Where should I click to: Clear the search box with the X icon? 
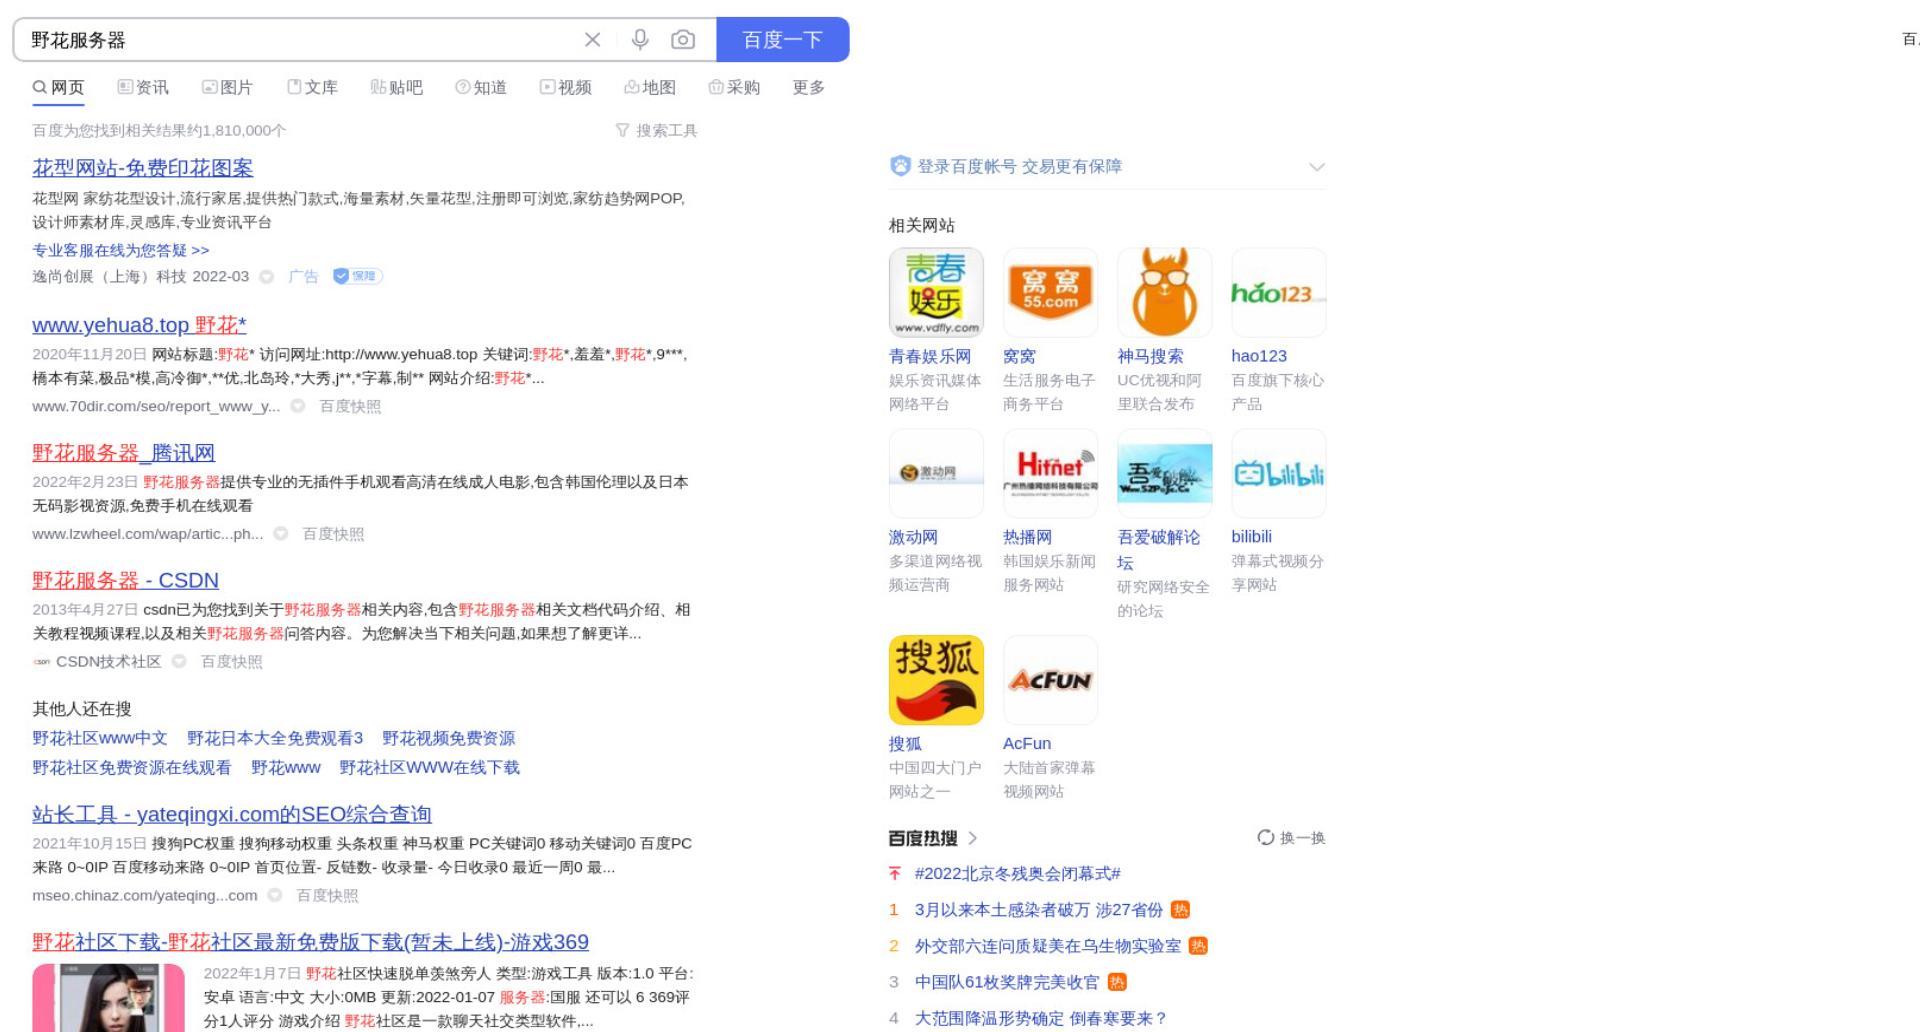click(x=592, y=40)
